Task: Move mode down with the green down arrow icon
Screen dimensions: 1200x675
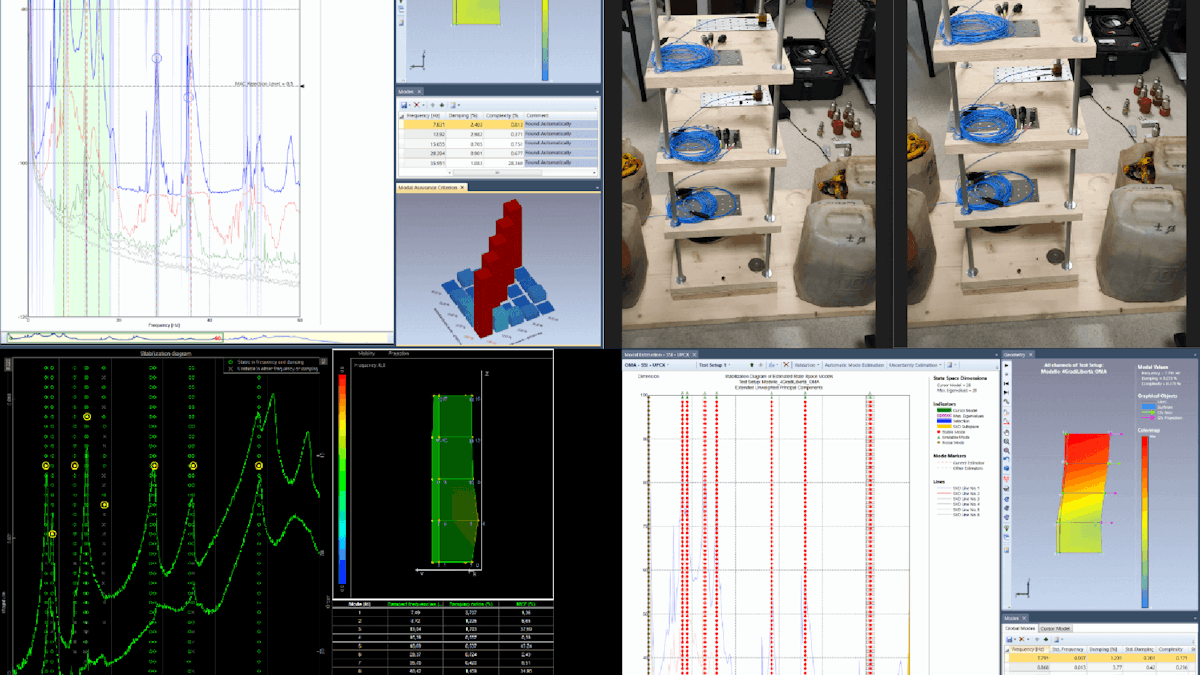Action: click(442, 105)
